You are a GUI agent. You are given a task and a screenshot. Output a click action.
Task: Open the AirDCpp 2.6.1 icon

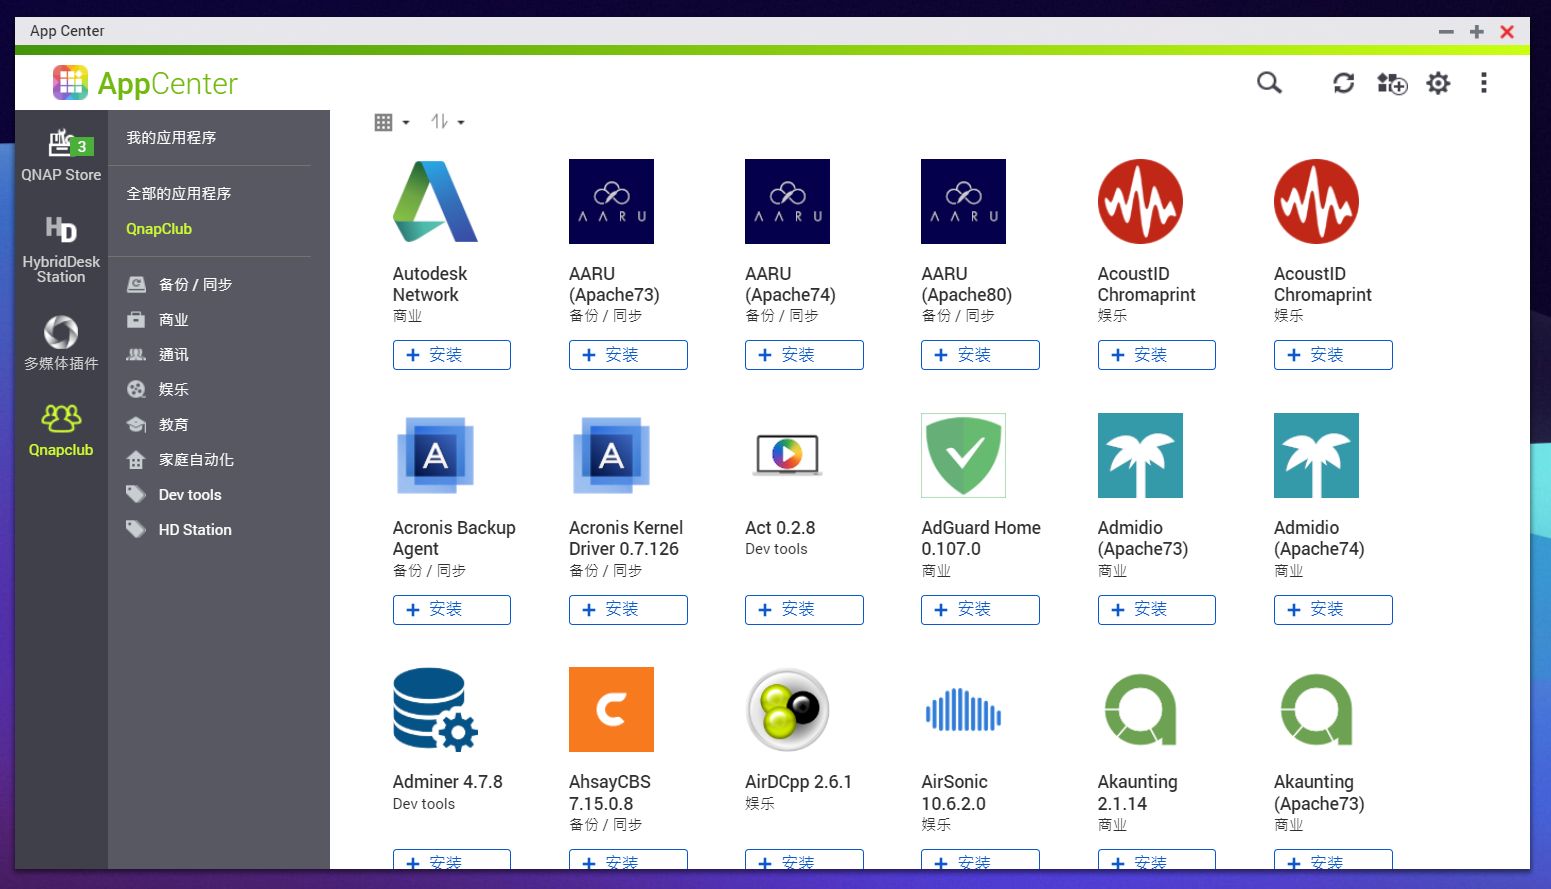coord(787,709)
